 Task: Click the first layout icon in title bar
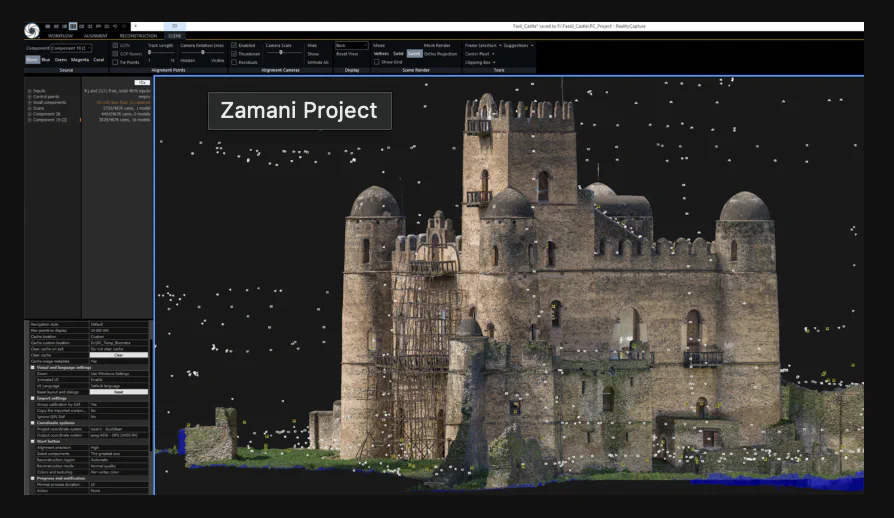click(50, 25)
